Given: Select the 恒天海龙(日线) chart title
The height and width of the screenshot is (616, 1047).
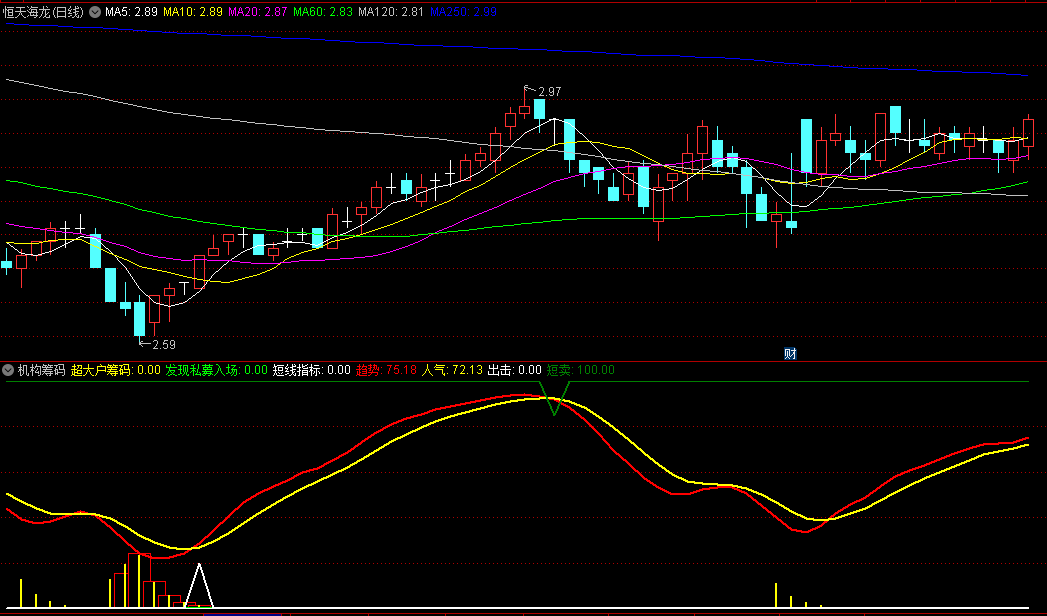Looking at the screenshot, I should pyautogui.click(x=43, y=12).
